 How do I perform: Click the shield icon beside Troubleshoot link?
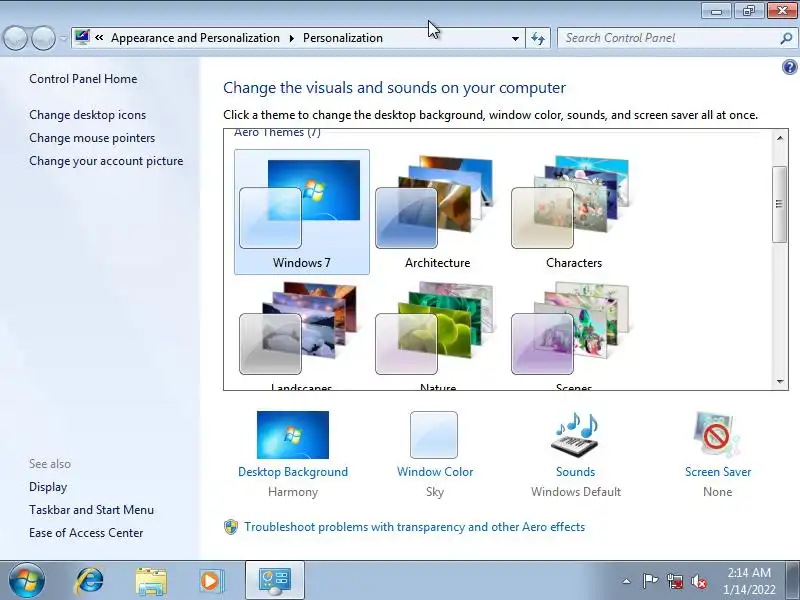tap(231, 527)
